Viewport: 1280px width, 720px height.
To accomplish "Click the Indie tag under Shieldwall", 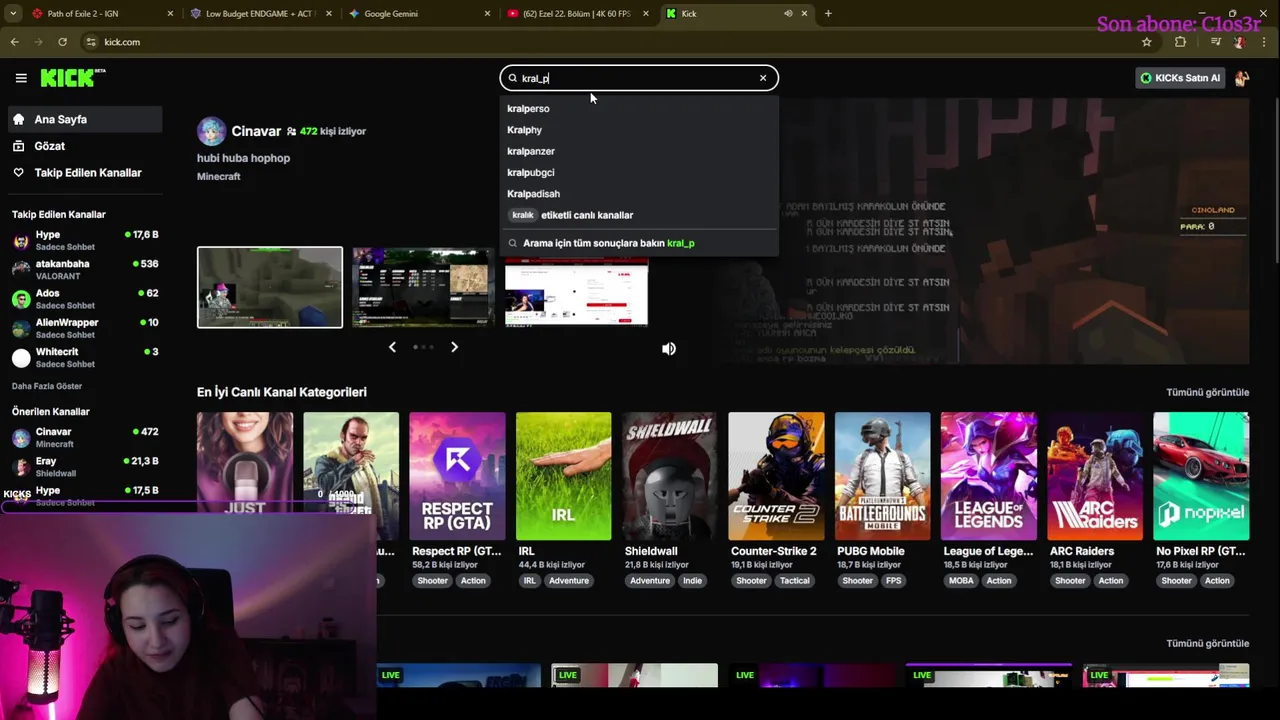I will click(692, 581).
